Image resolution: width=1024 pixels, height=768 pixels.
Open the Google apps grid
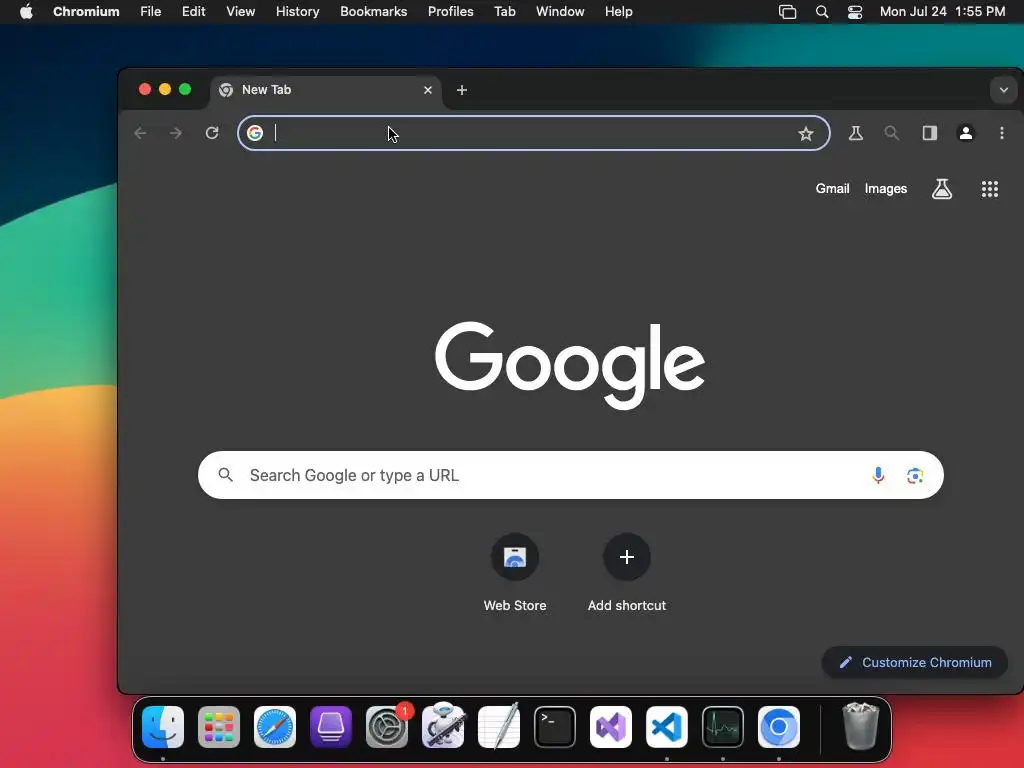tap(990, 189)
